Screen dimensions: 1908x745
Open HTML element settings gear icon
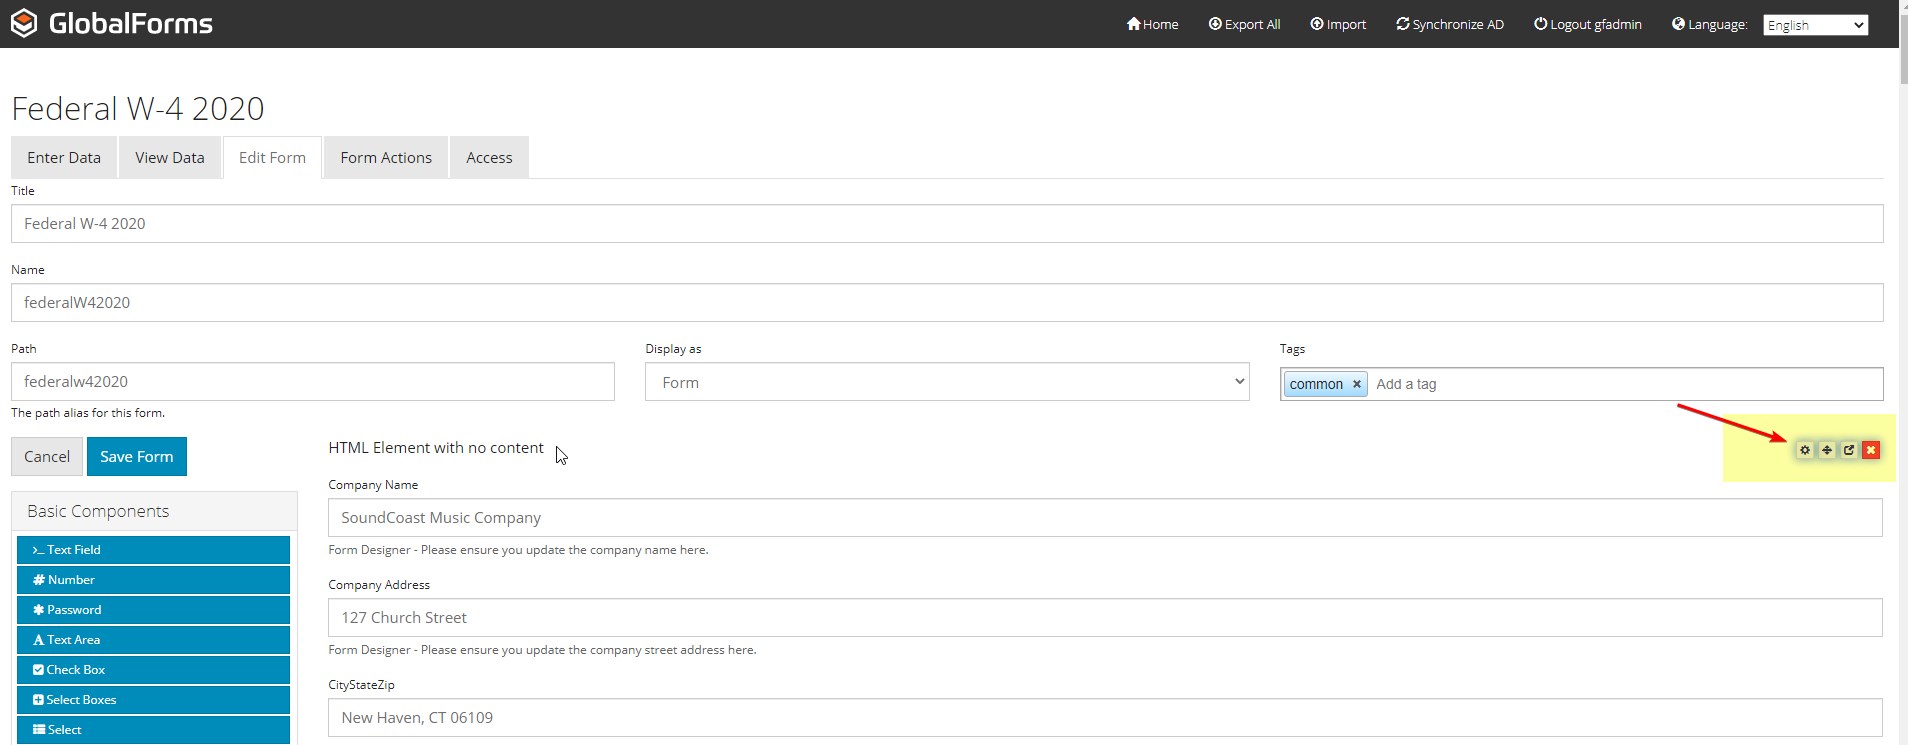(1805, 450)
